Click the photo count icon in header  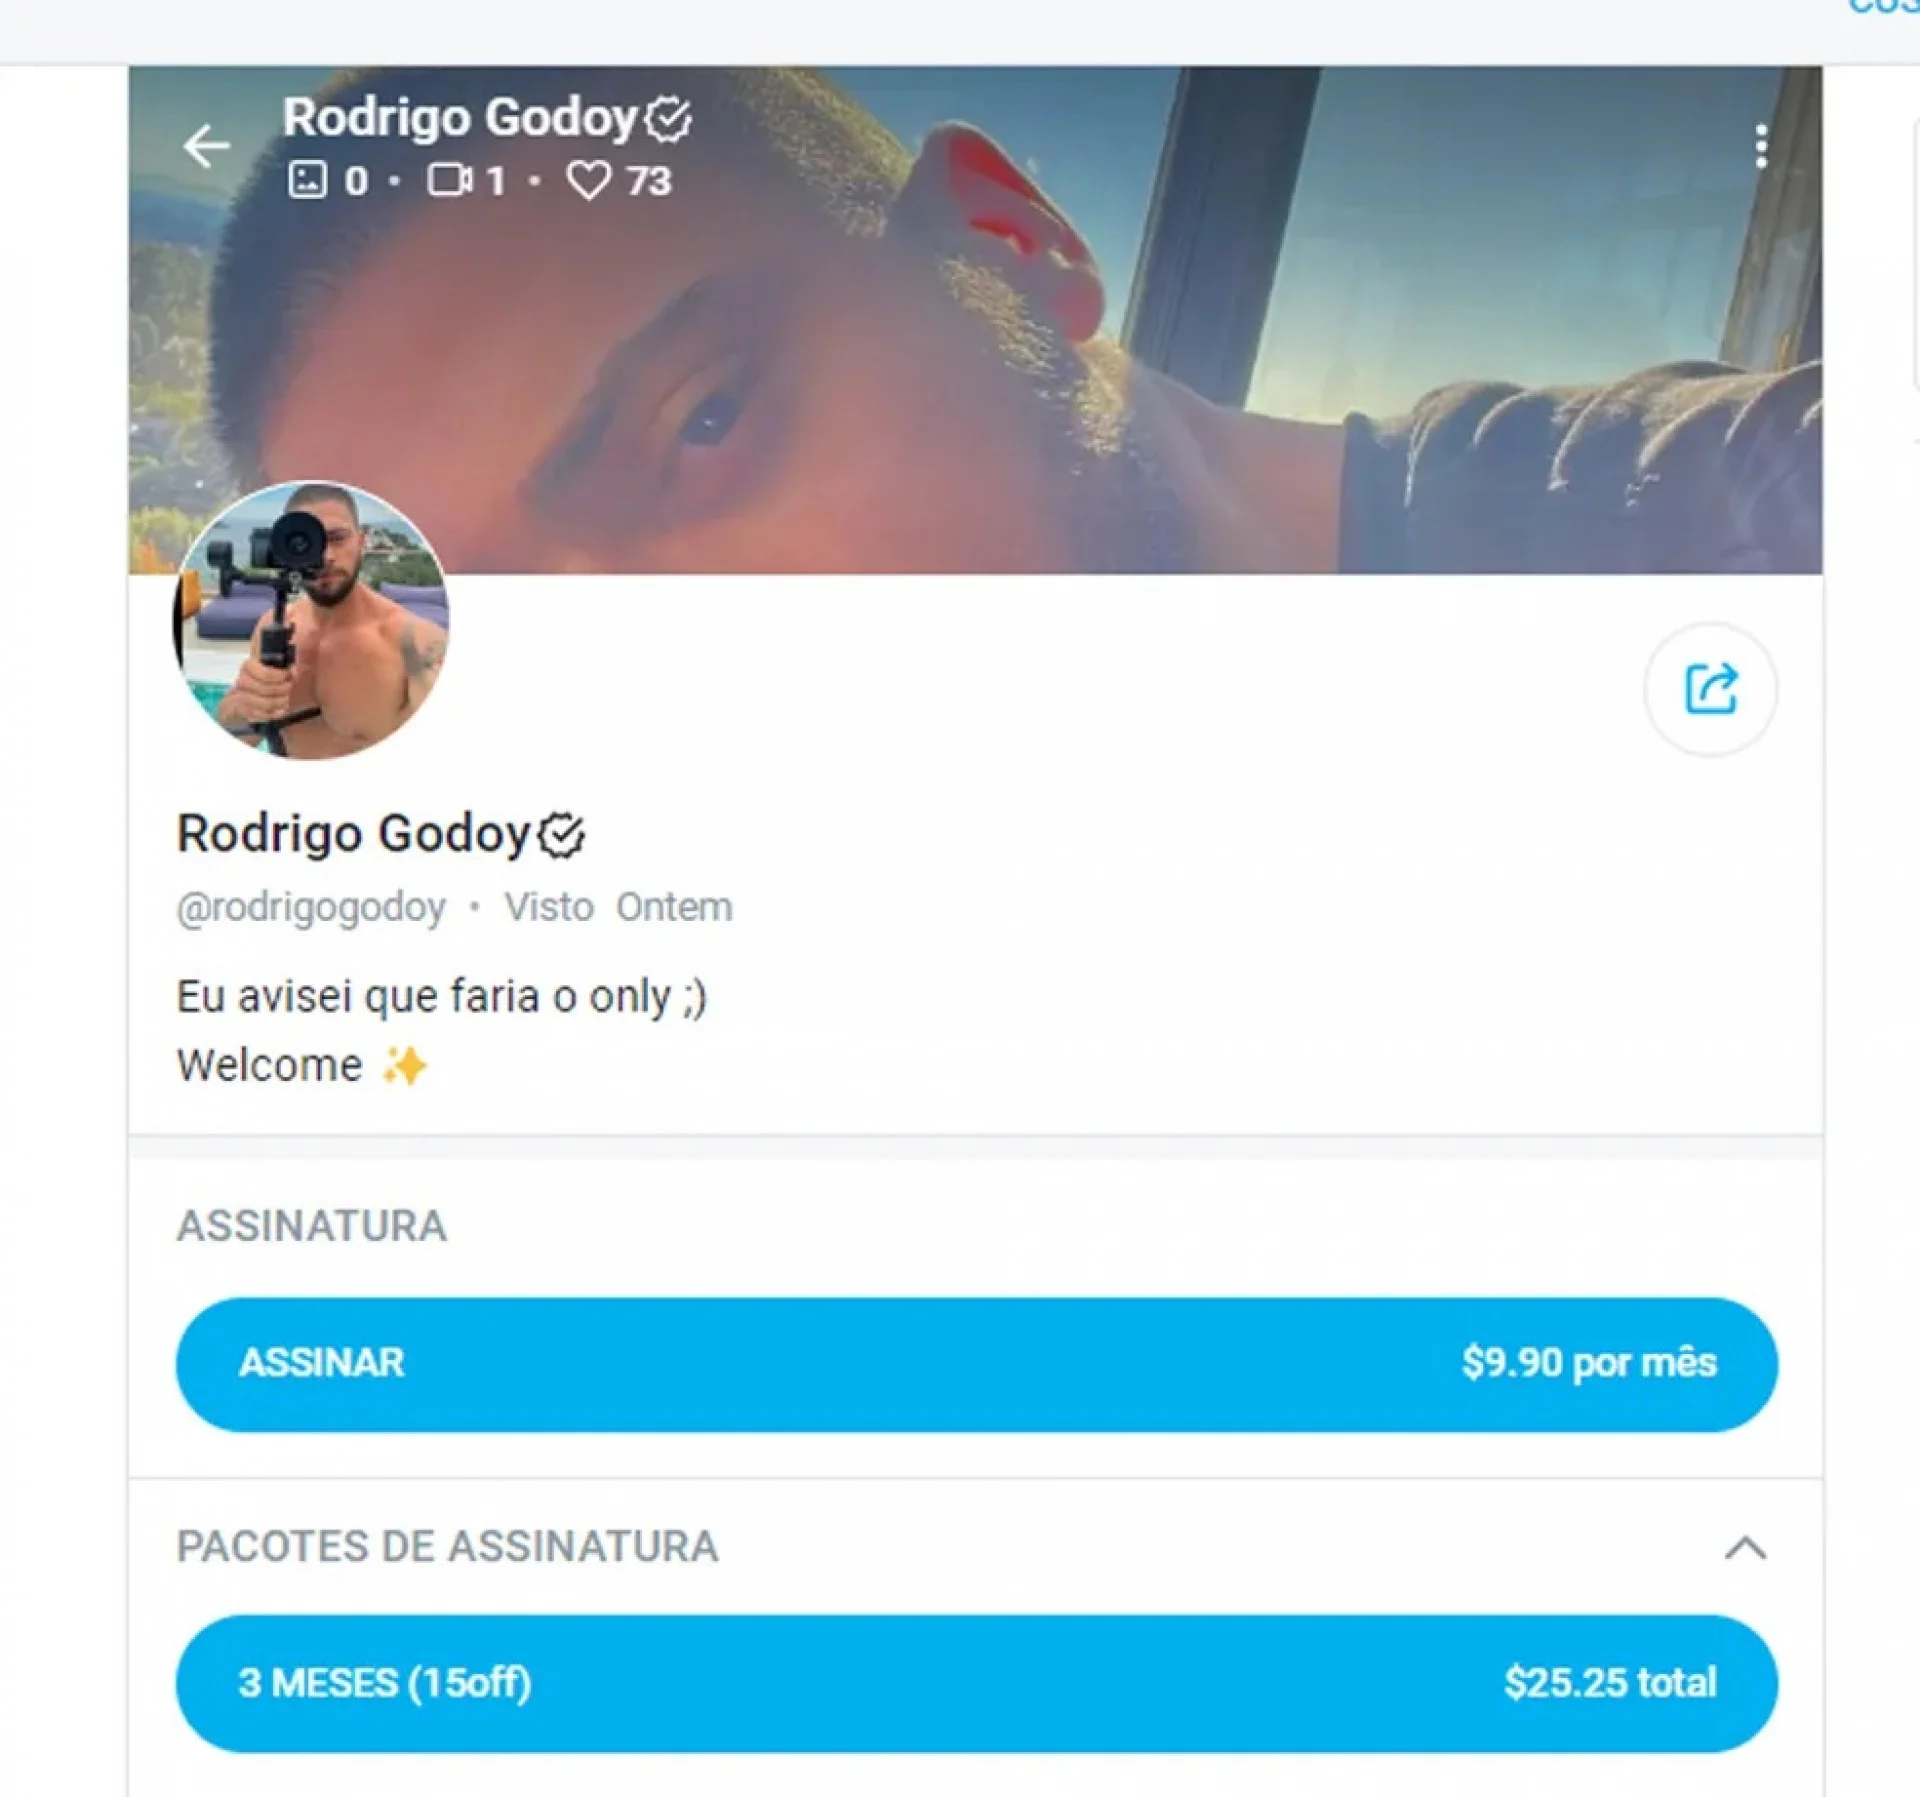click(307, 180)
